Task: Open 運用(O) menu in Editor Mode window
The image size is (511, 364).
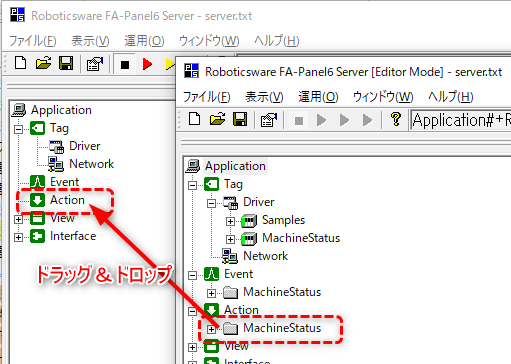Action: 318,97
